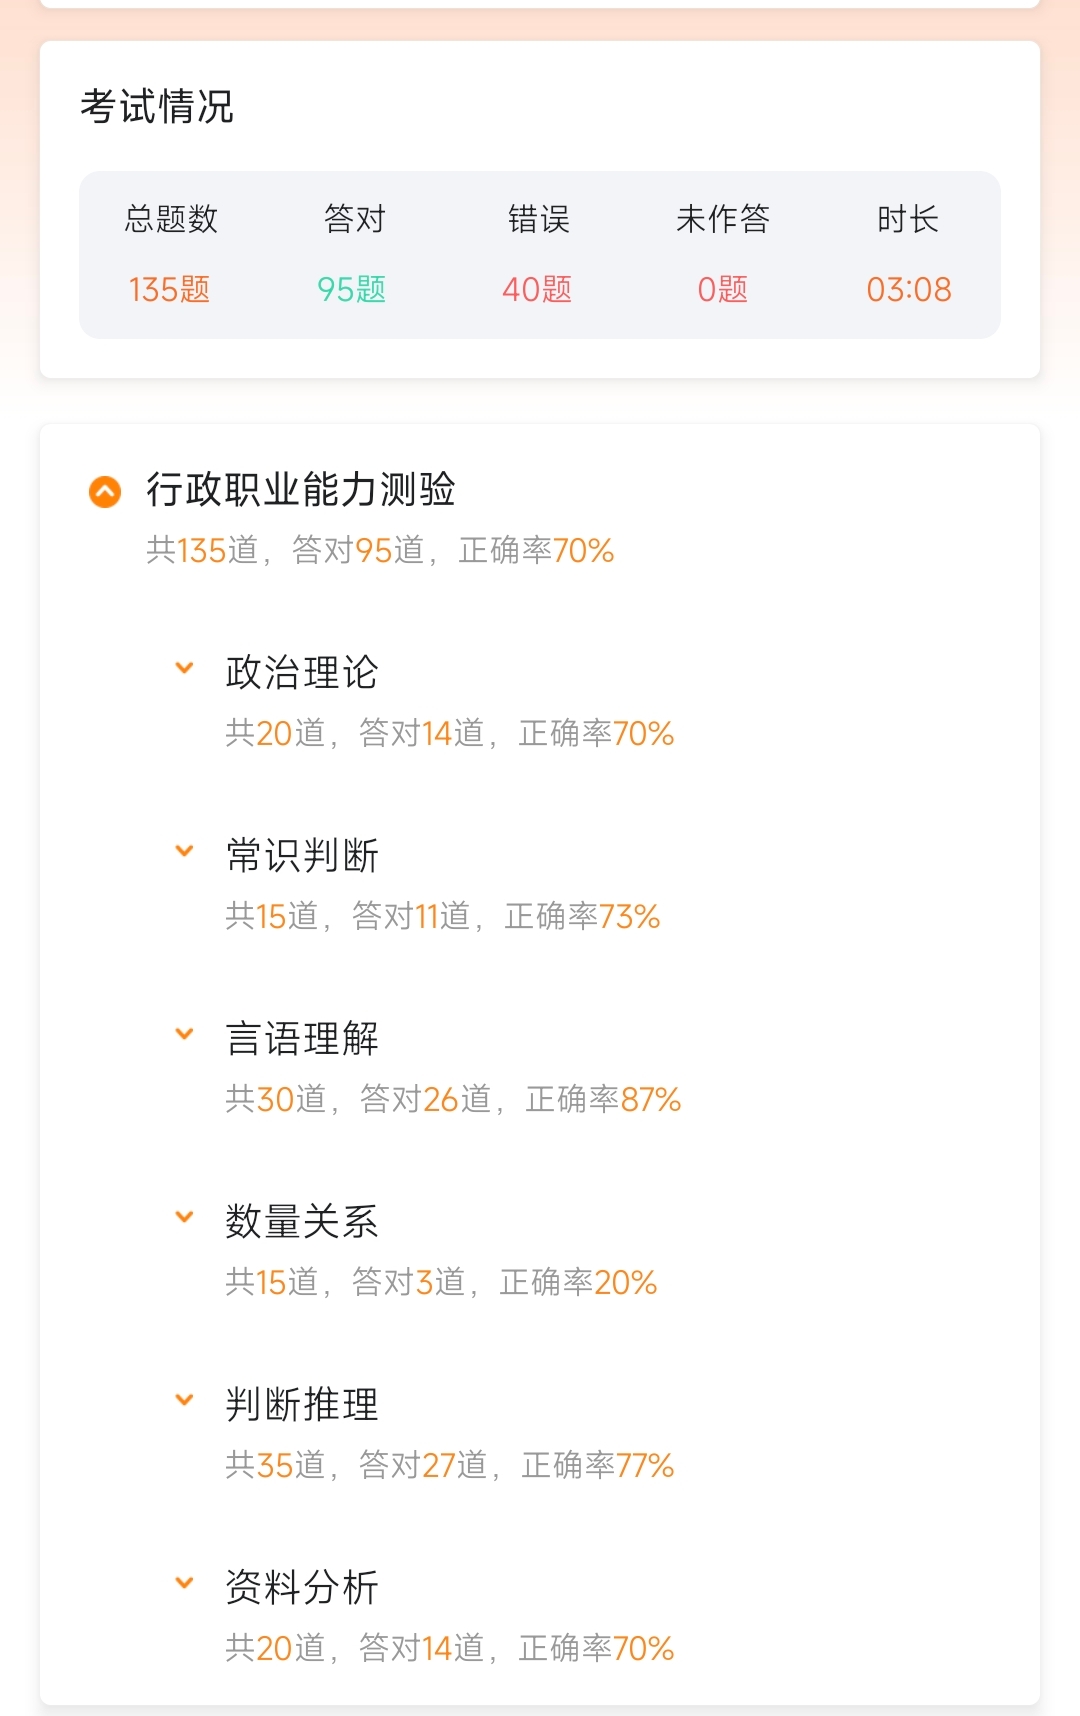Open the 常识判断 section title
Screen dimensions: 1080x1716
(302, 855)
